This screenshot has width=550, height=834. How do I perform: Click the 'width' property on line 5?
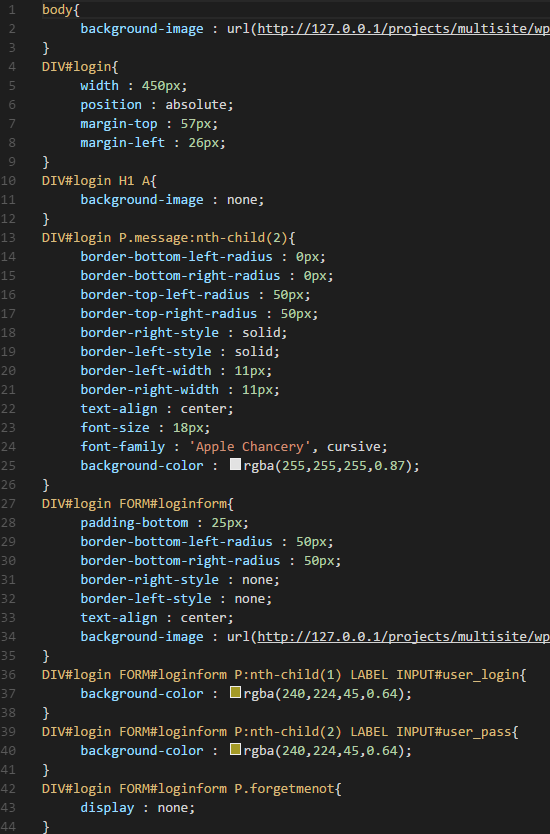coord(99,86)
